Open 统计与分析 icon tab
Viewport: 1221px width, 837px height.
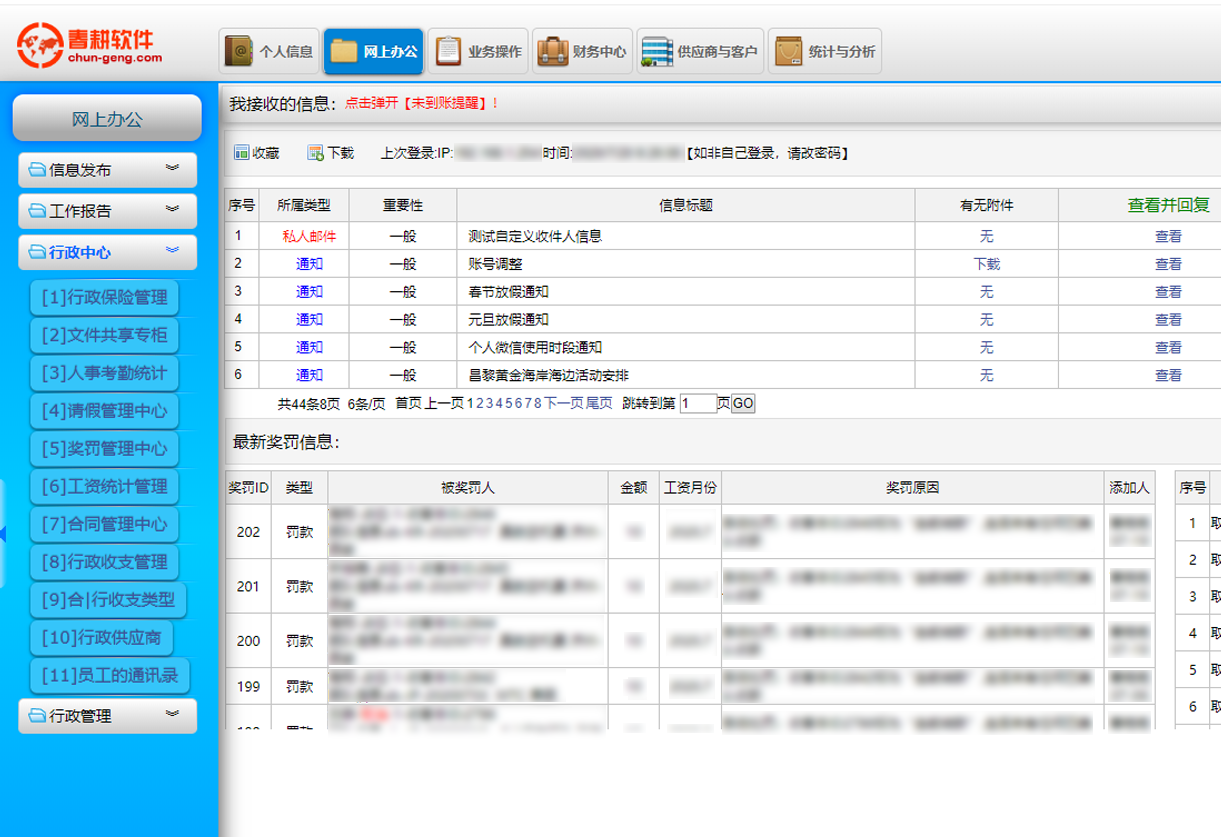(788, 51)
